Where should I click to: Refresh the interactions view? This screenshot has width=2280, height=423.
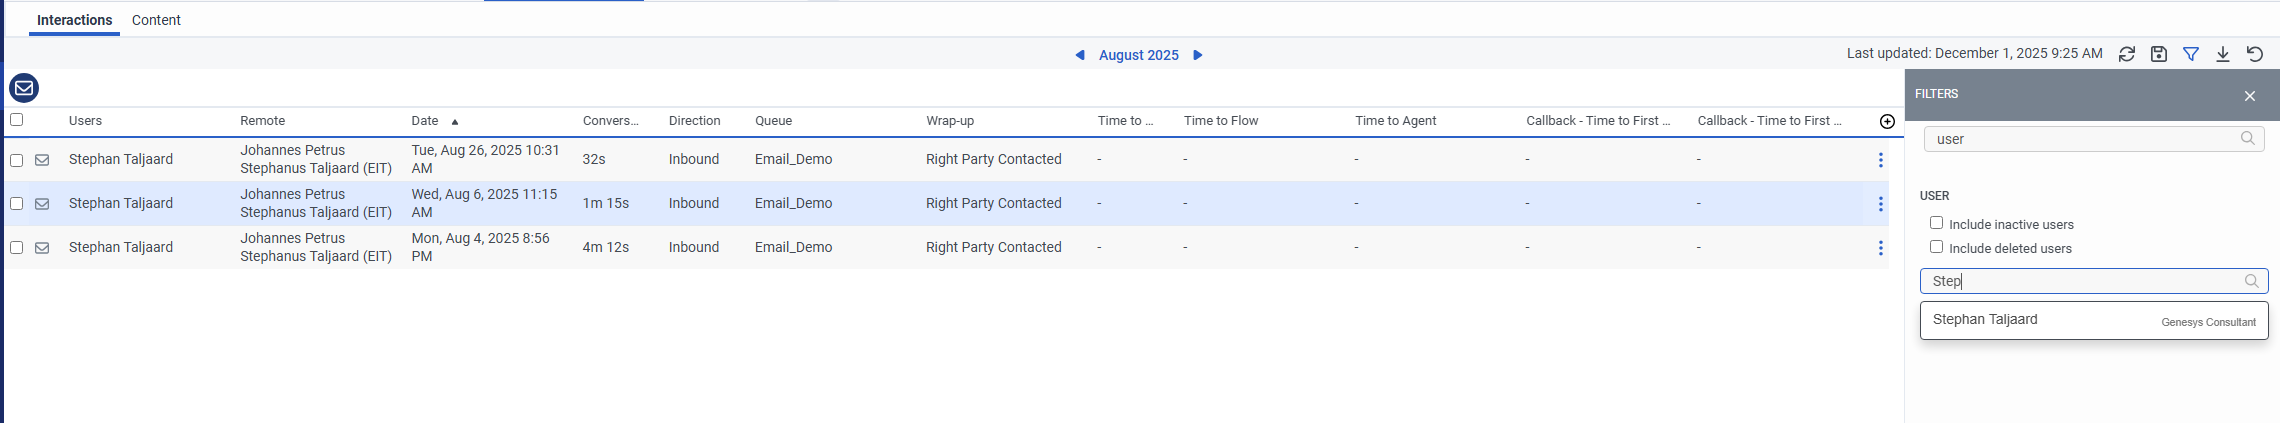tap(2127, 54)
